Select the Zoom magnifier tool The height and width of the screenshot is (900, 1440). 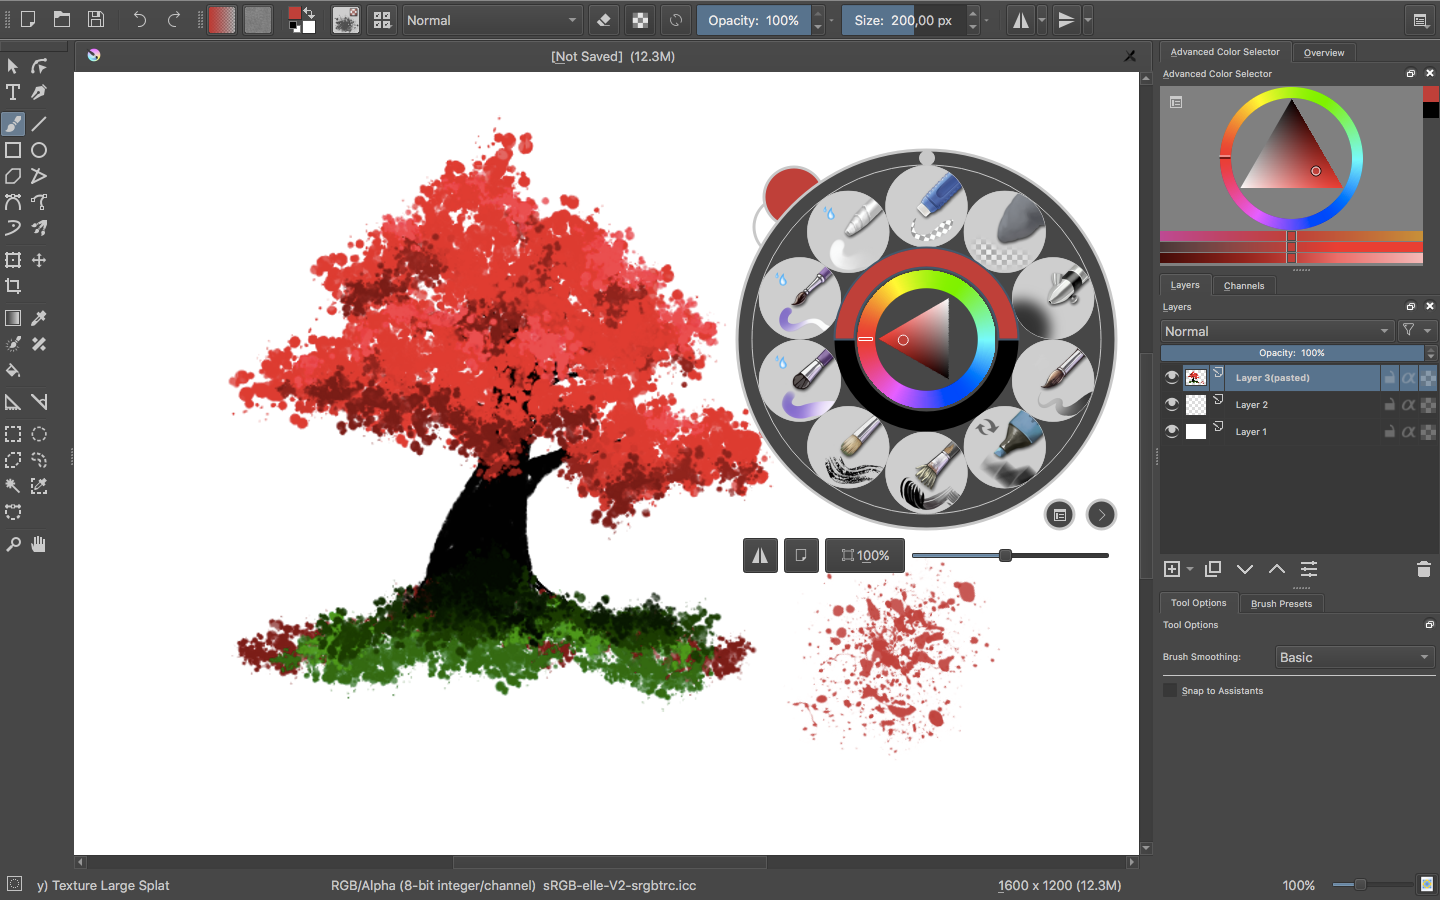[x=13, y=545]
